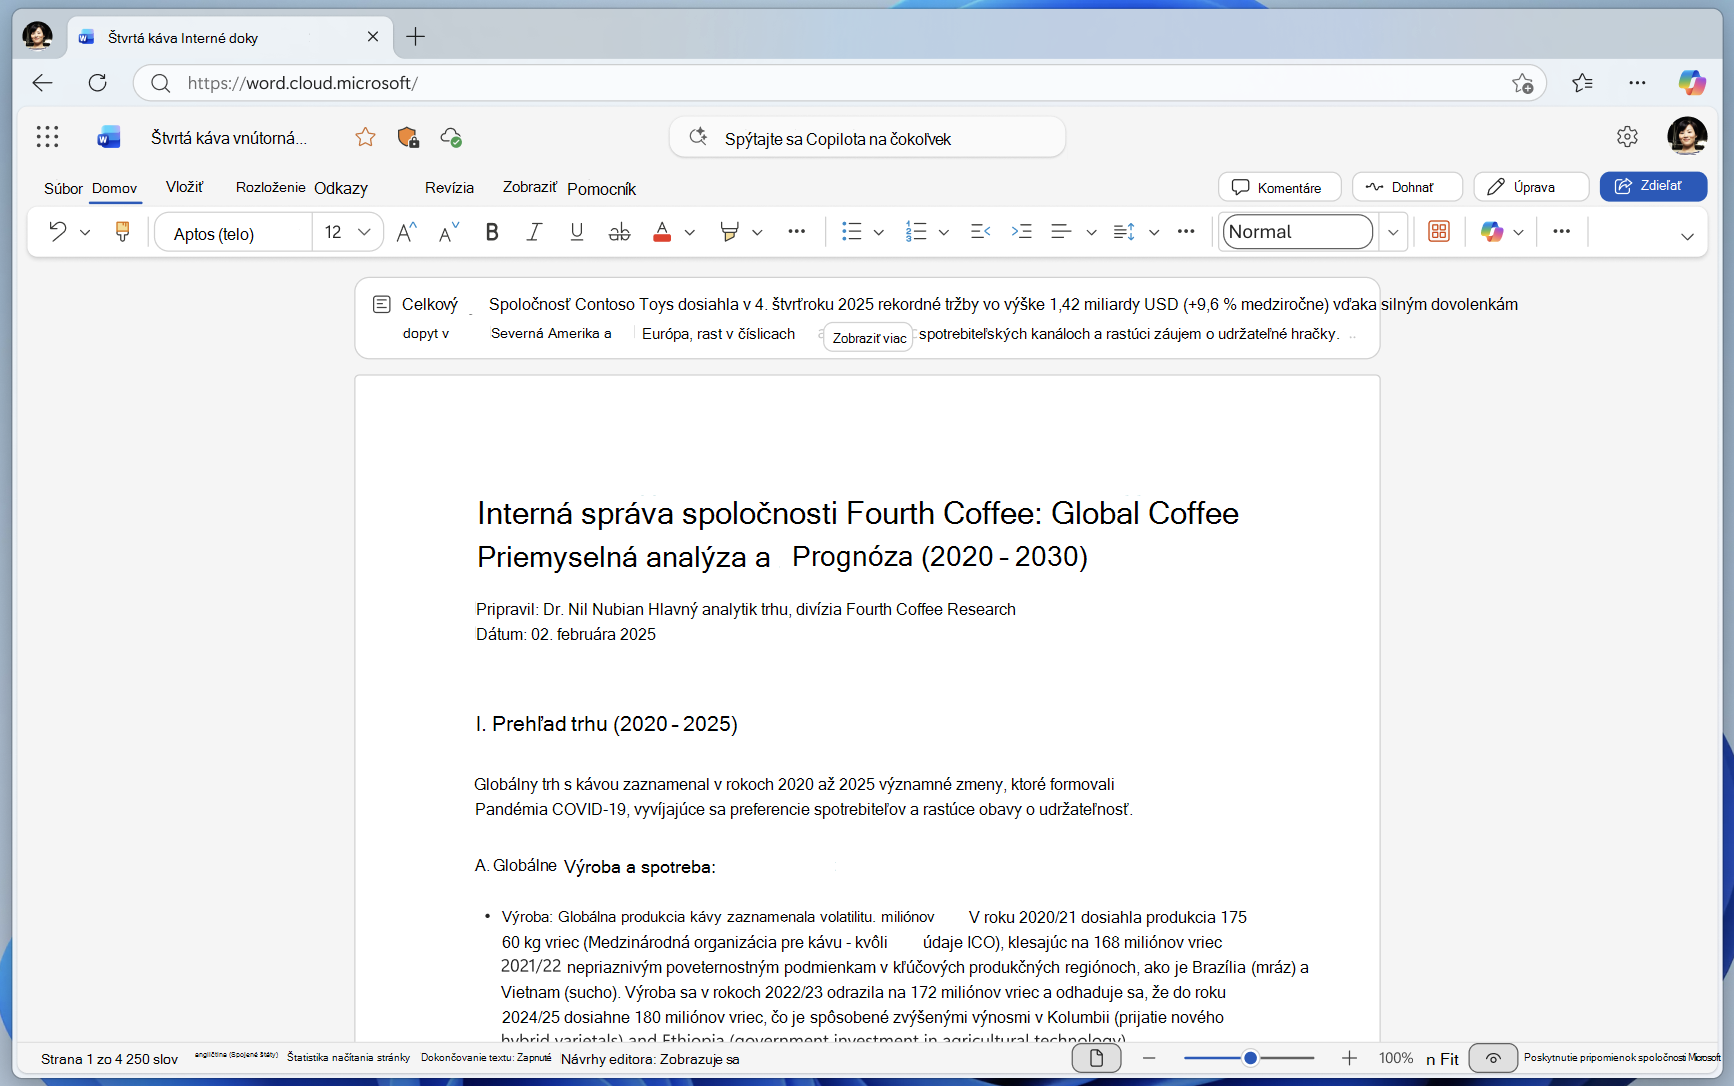Viewport: 1734px width, 1086px height.
Task: Apply the red font color
Action: pos(662,232)
